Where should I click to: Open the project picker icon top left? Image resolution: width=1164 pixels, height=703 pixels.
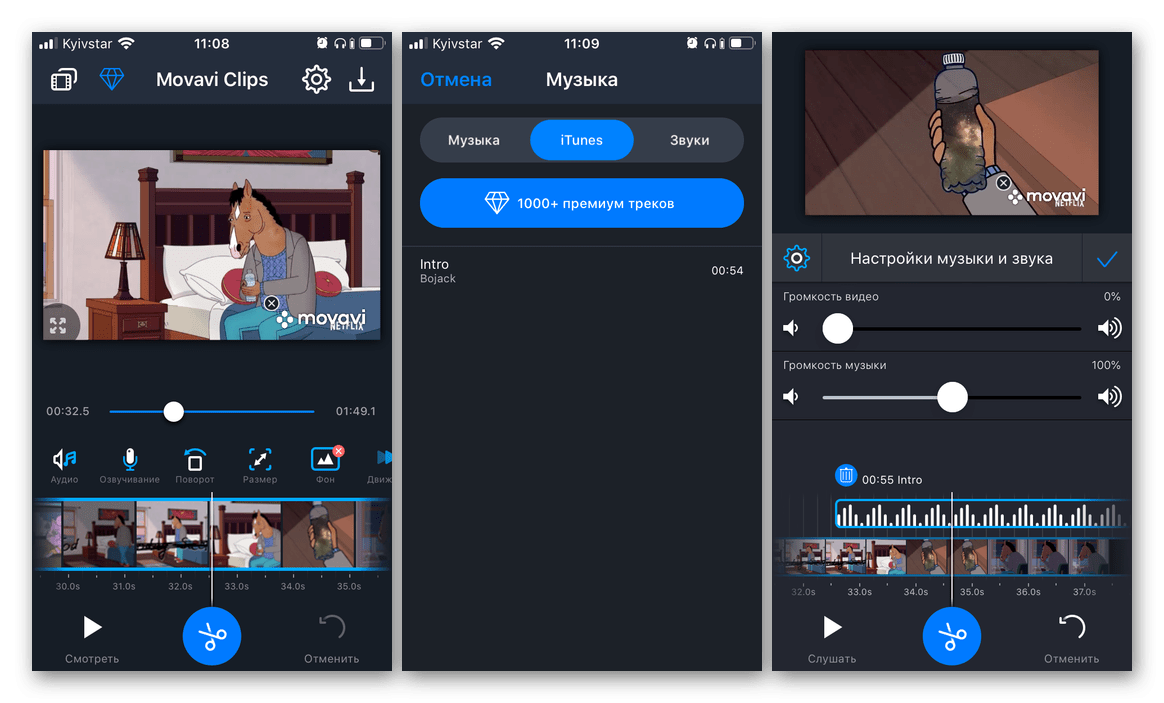[x=62, y=79]
